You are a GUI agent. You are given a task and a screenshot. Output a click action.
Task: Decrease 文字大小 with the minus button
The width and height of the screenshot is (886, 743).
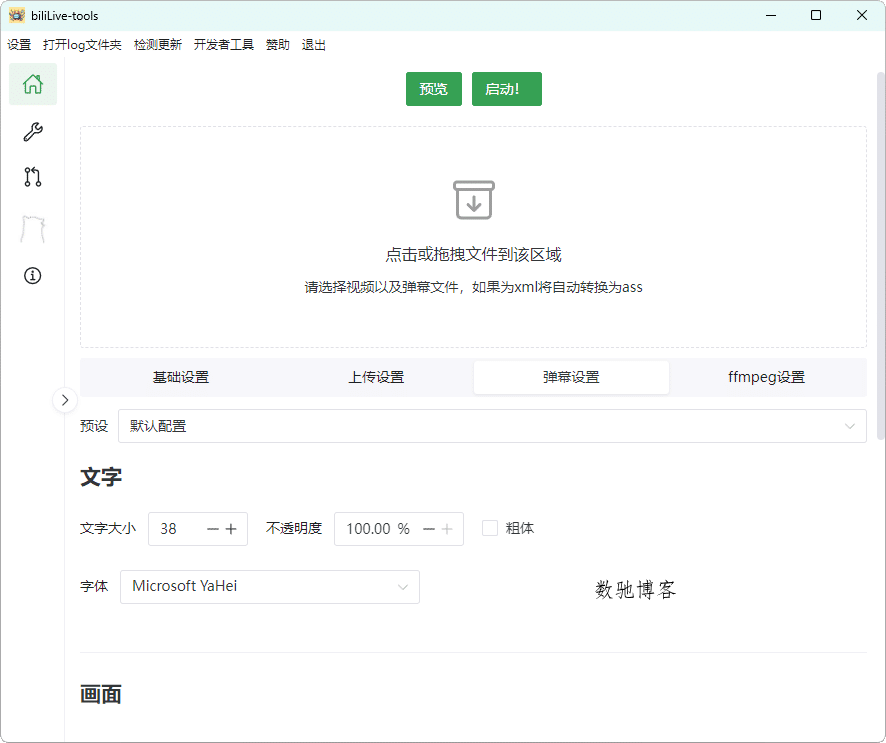pyautogui.click(x=213, y=529)
